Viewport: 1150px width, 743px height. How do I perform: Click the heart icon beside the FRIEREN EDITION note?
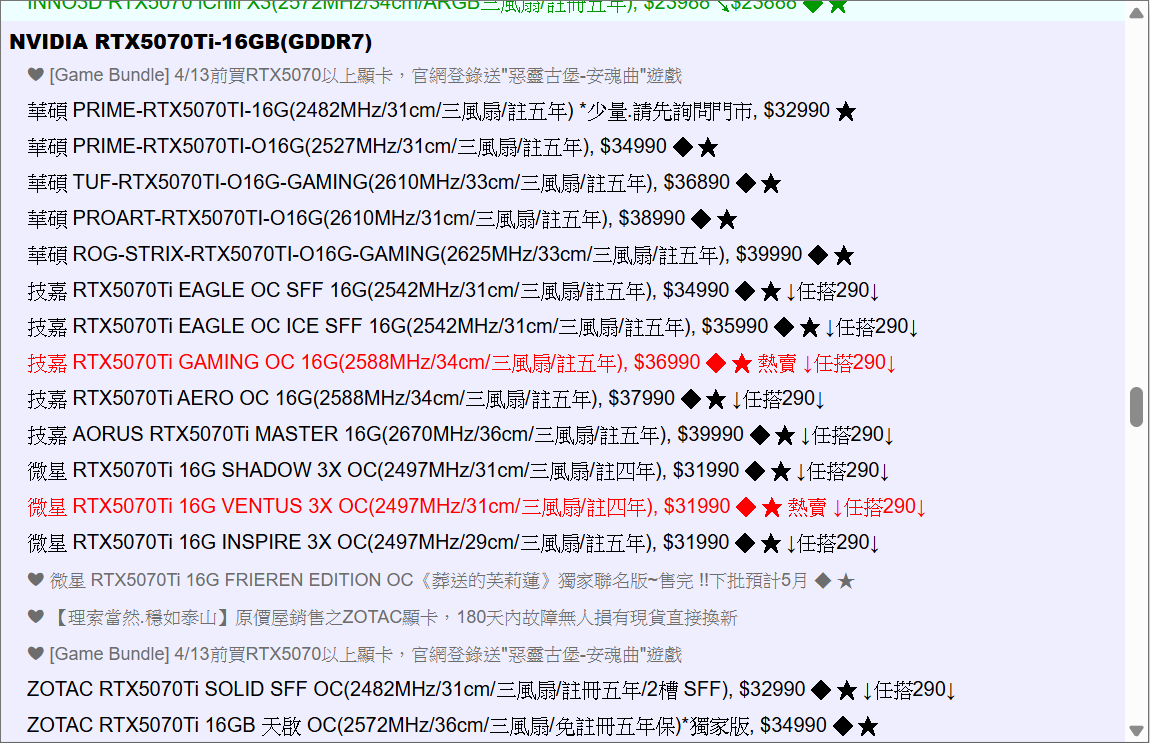tap(36, 580)
